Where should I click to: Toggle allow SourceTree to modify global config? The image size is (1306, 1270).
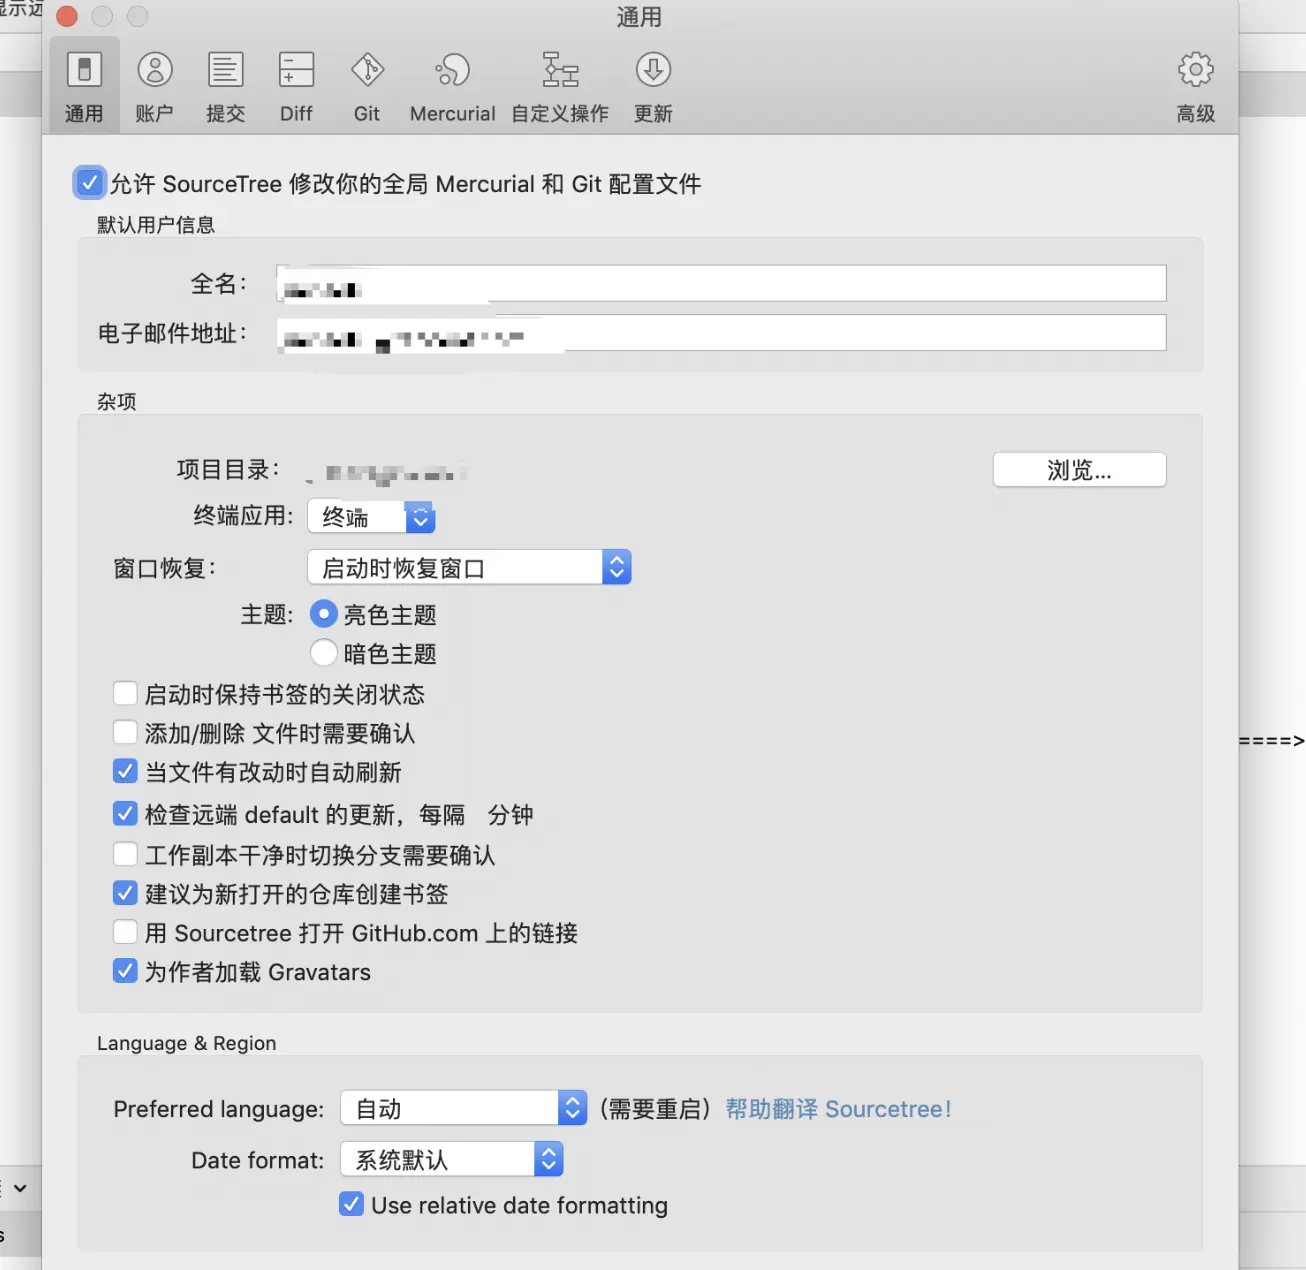click(x=89, y=183)
